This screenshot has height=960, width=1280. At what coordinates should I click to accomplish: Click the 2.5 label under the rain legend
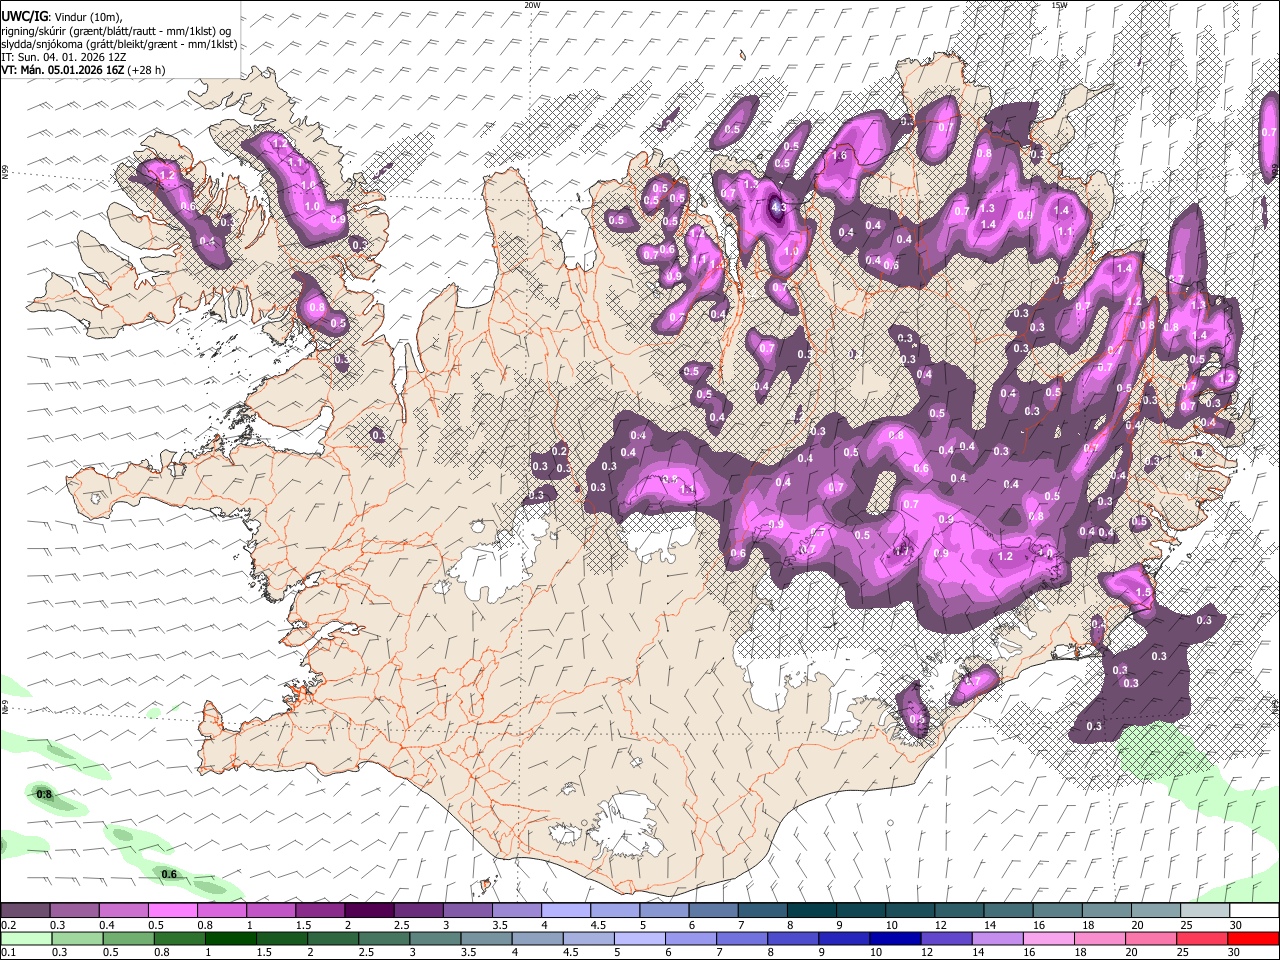pos(367,952)
